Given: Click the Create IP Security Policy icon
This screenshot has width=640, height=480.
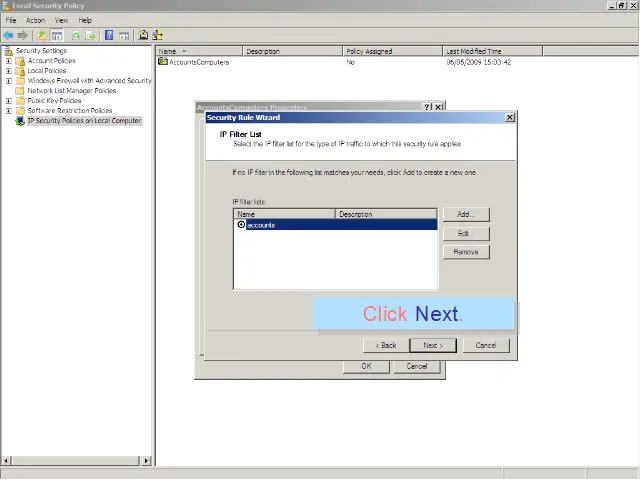Looking at the screenshot, I should coord(143,35).
